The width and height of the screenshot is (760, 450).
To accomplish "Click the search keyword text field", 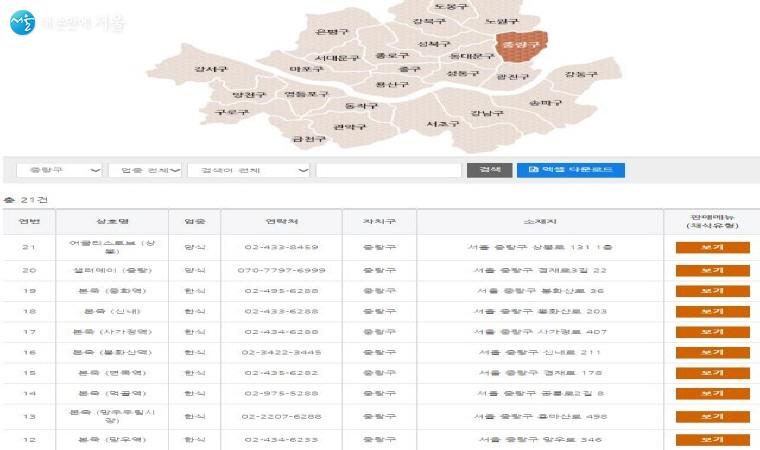I will 388,170.
